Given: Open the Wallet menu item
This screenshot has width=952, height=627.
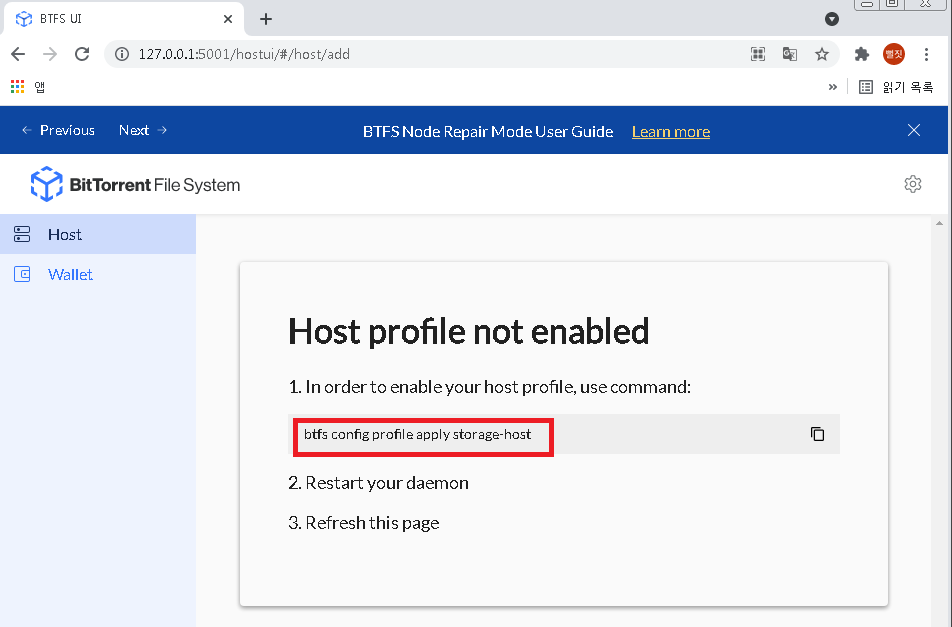Looking at the screenshot, I should coord(98,274).
